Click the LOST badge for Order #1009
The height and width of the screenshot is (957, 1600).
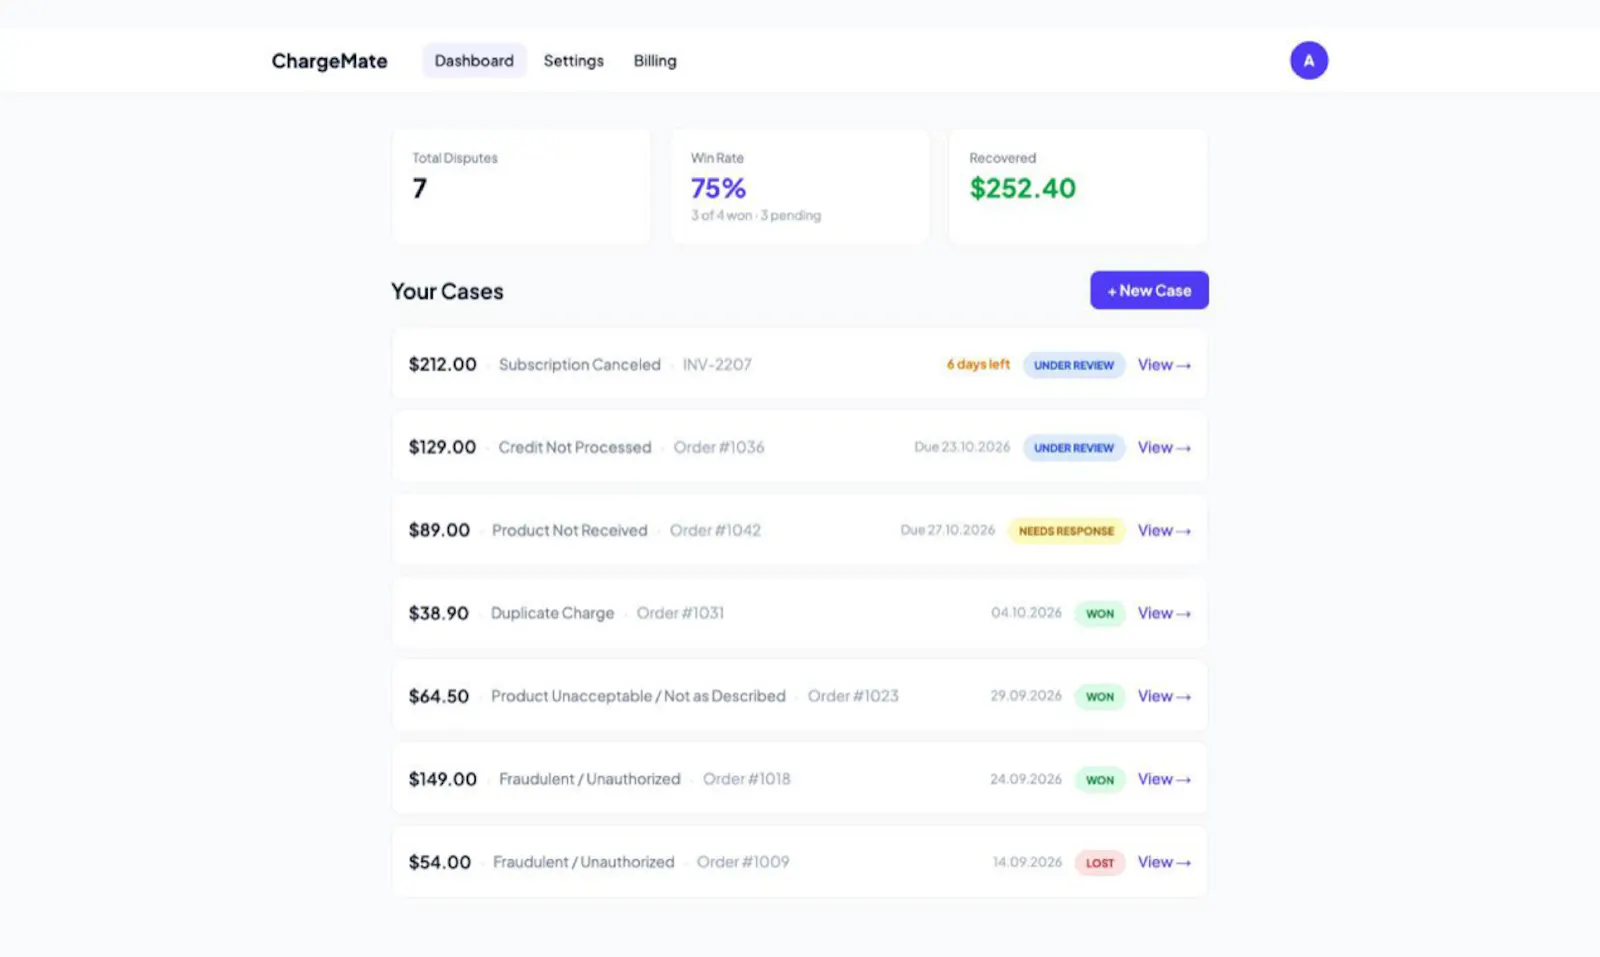(x=1100, y=863)
